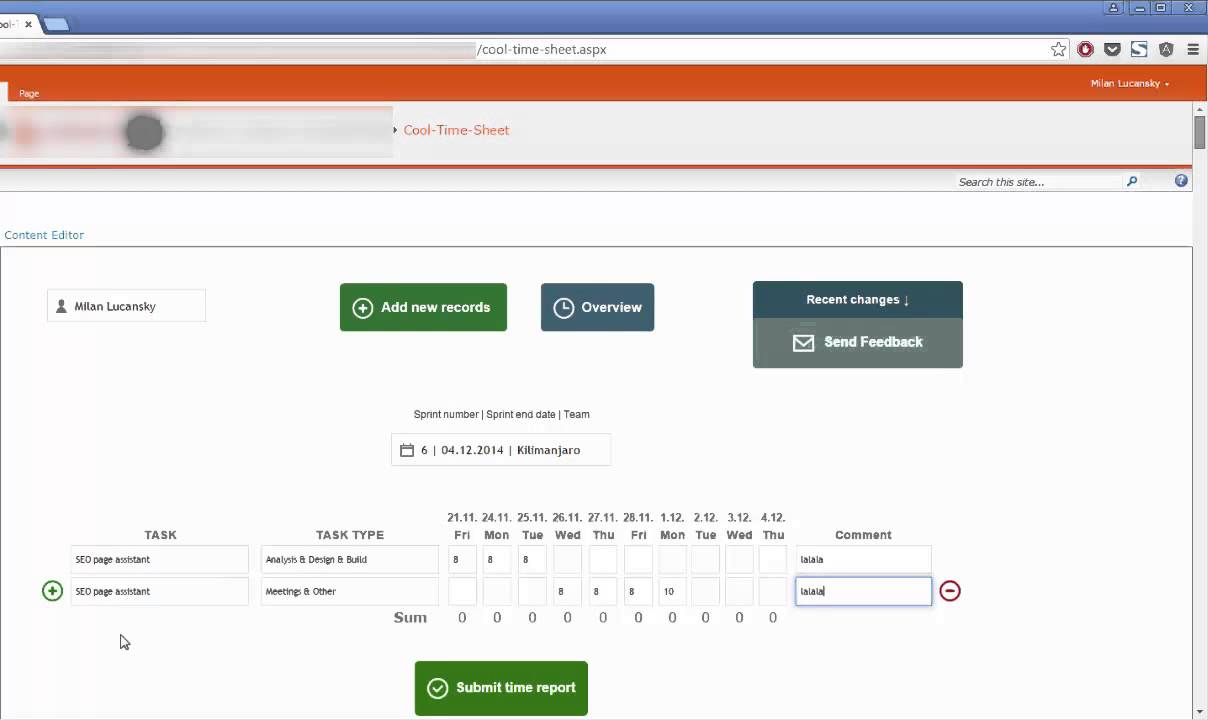This screenshot has height=720, width=1208.
Task: Open Cool-Time-Sheet breadcrumb link
Action: [456, 130]
